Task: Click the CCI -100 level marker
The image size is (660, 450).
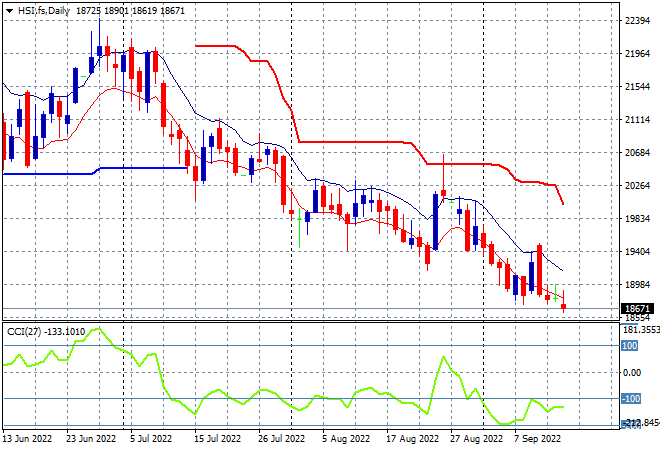Action: [x=630, y=399]
